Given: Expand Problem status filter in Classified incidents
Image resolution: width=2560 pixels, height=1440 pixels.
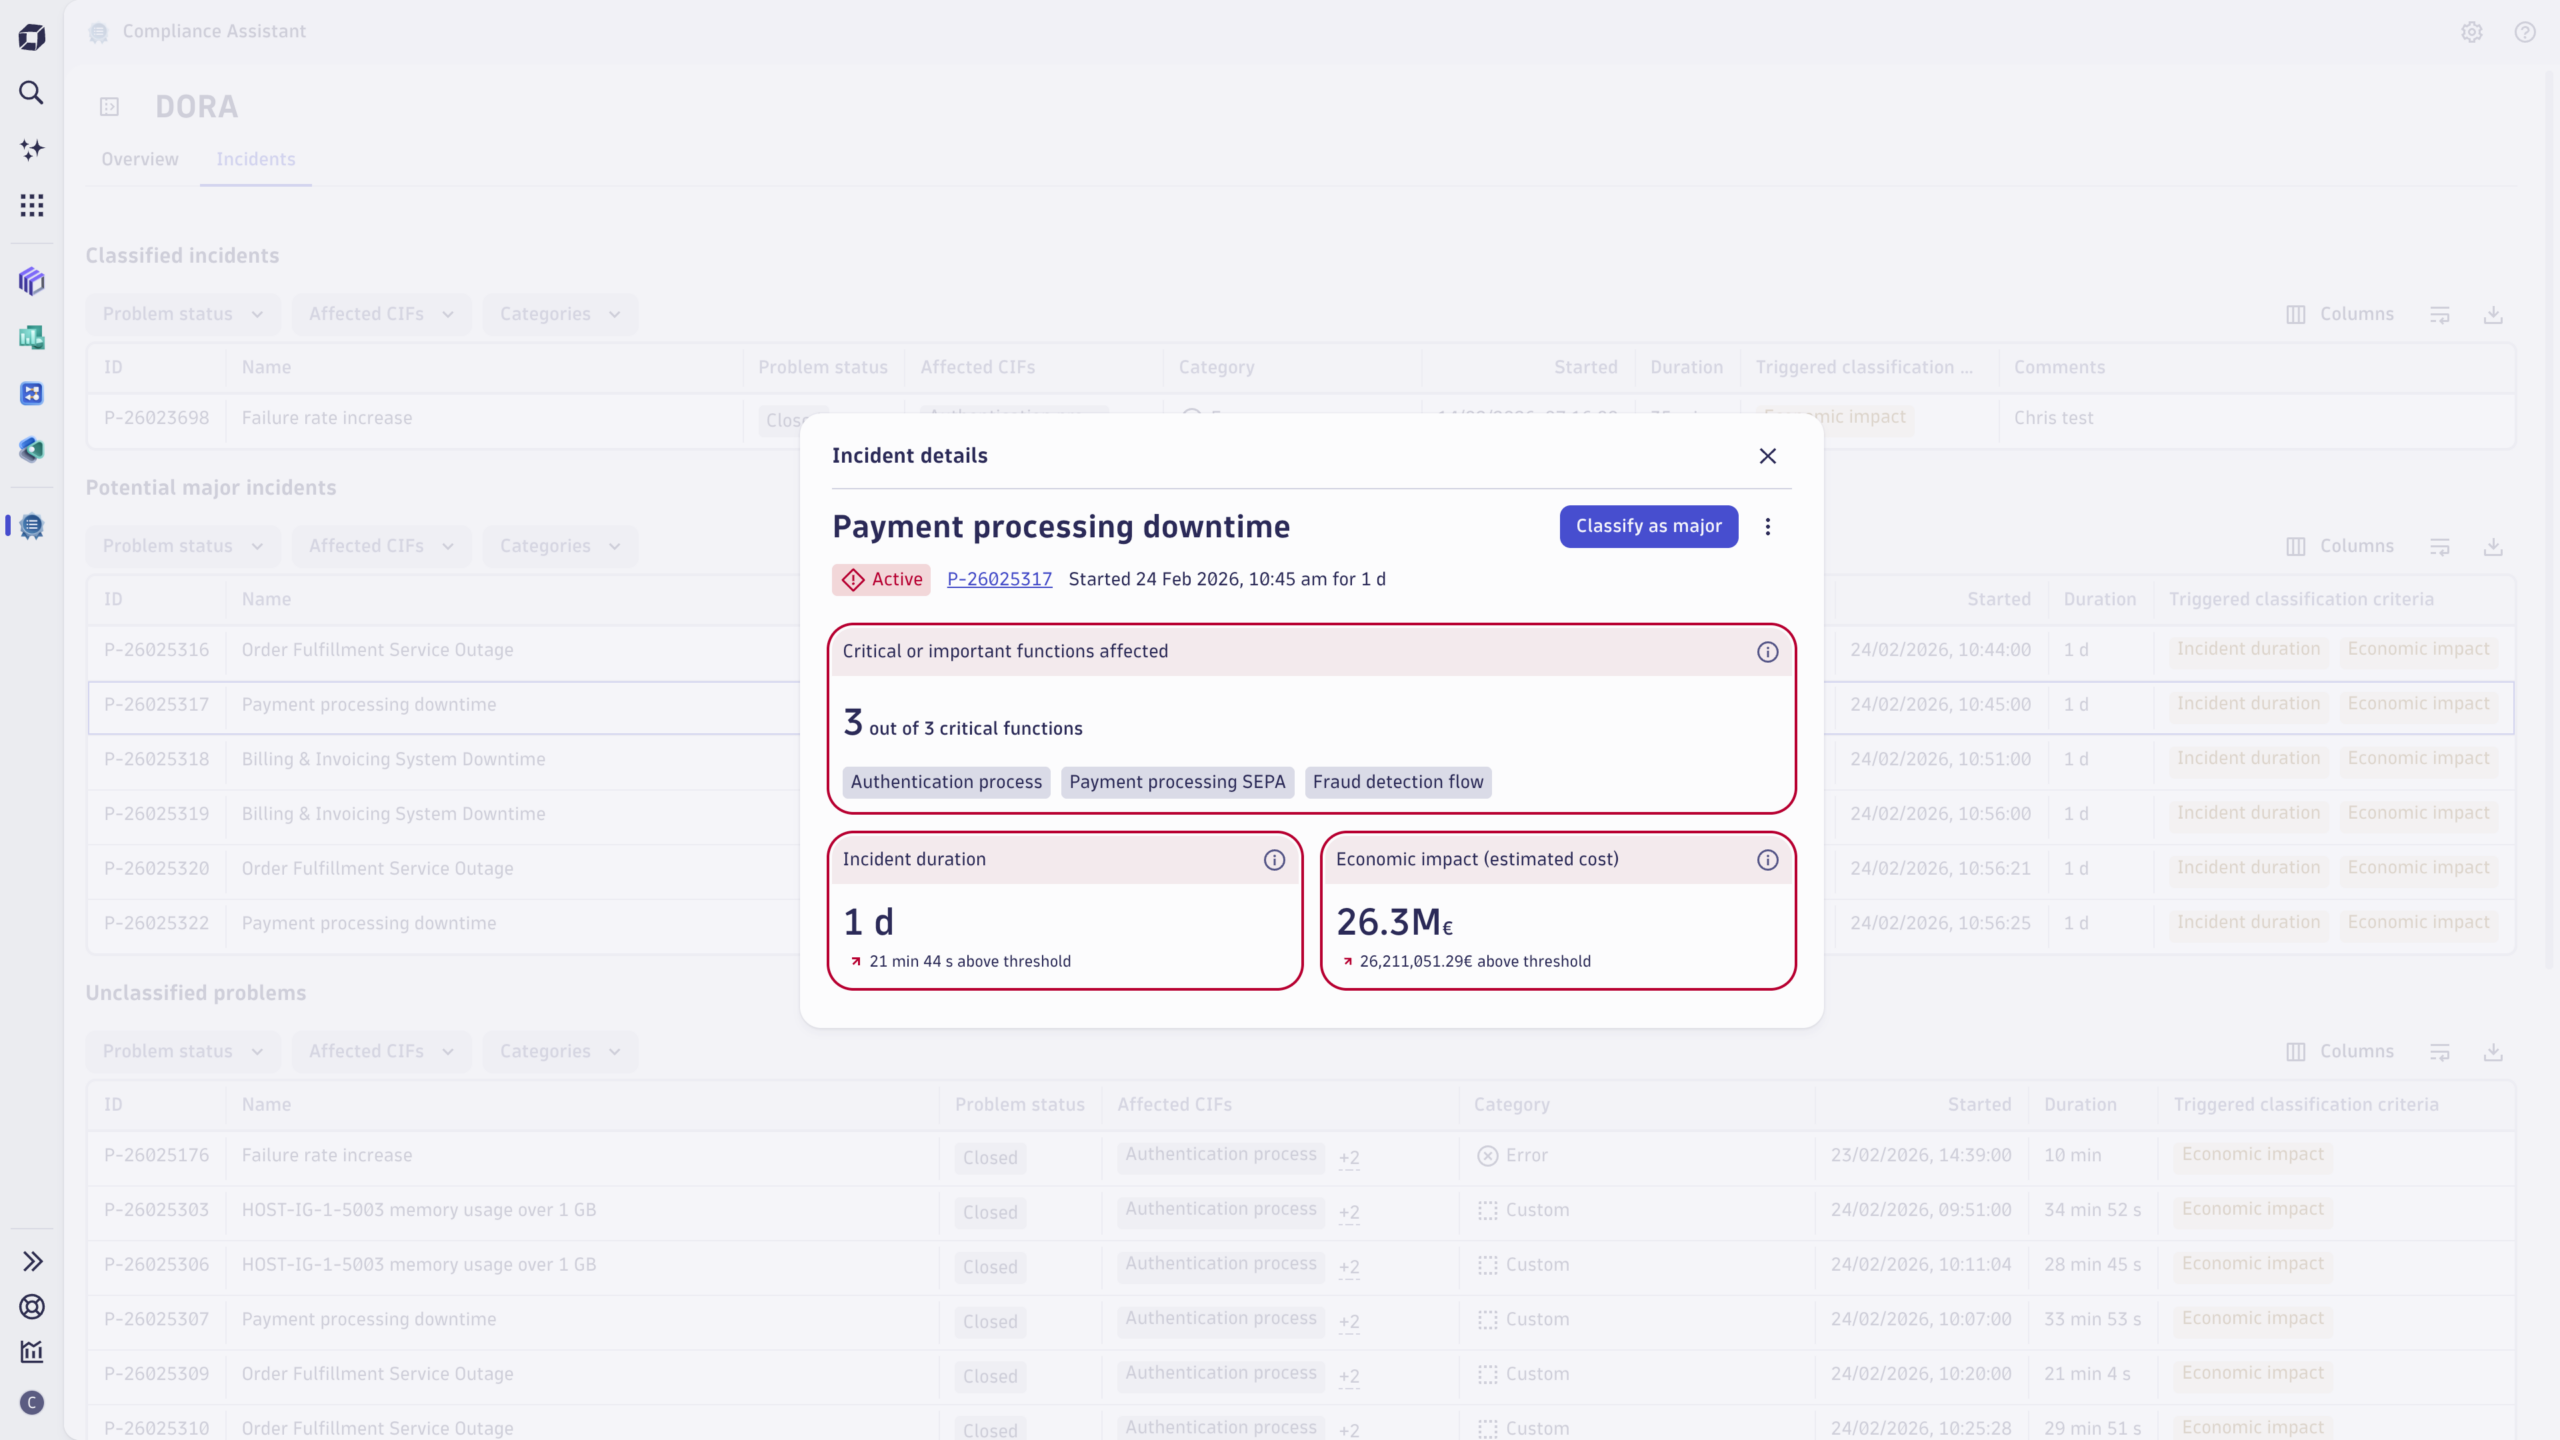Looking at the screenshot, I should [182, 314].
